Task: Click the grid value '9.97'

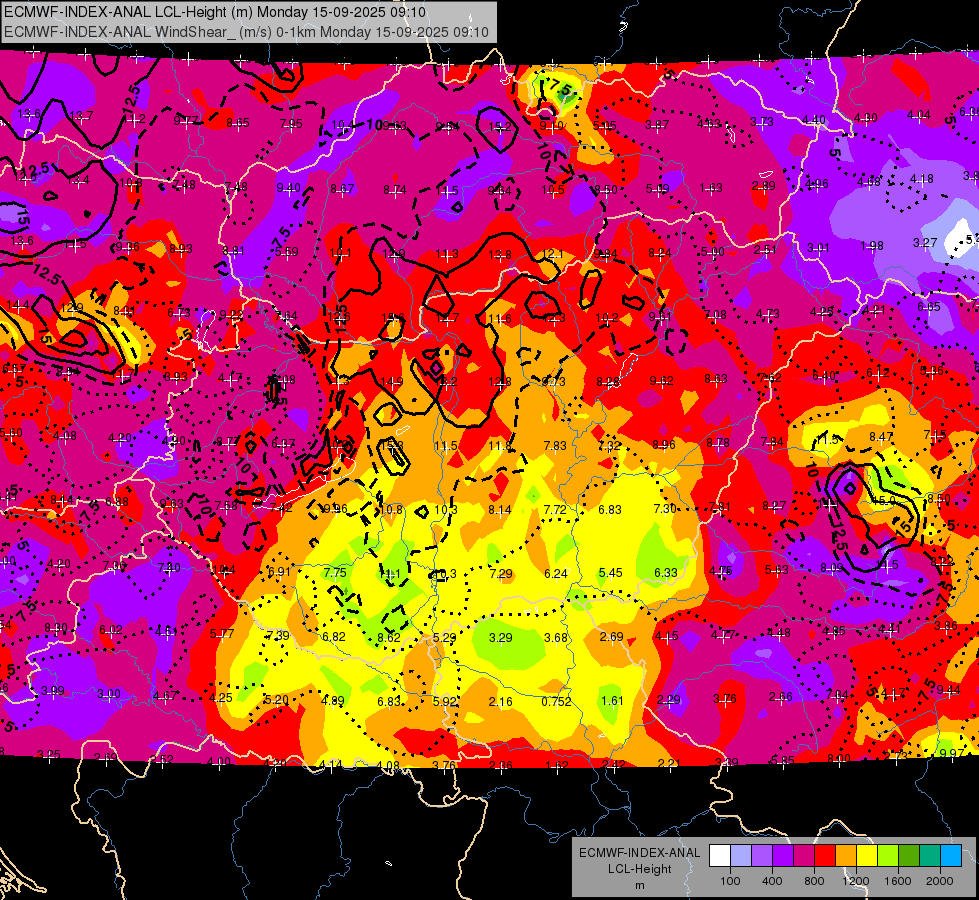Action: (x=952, y=753)
